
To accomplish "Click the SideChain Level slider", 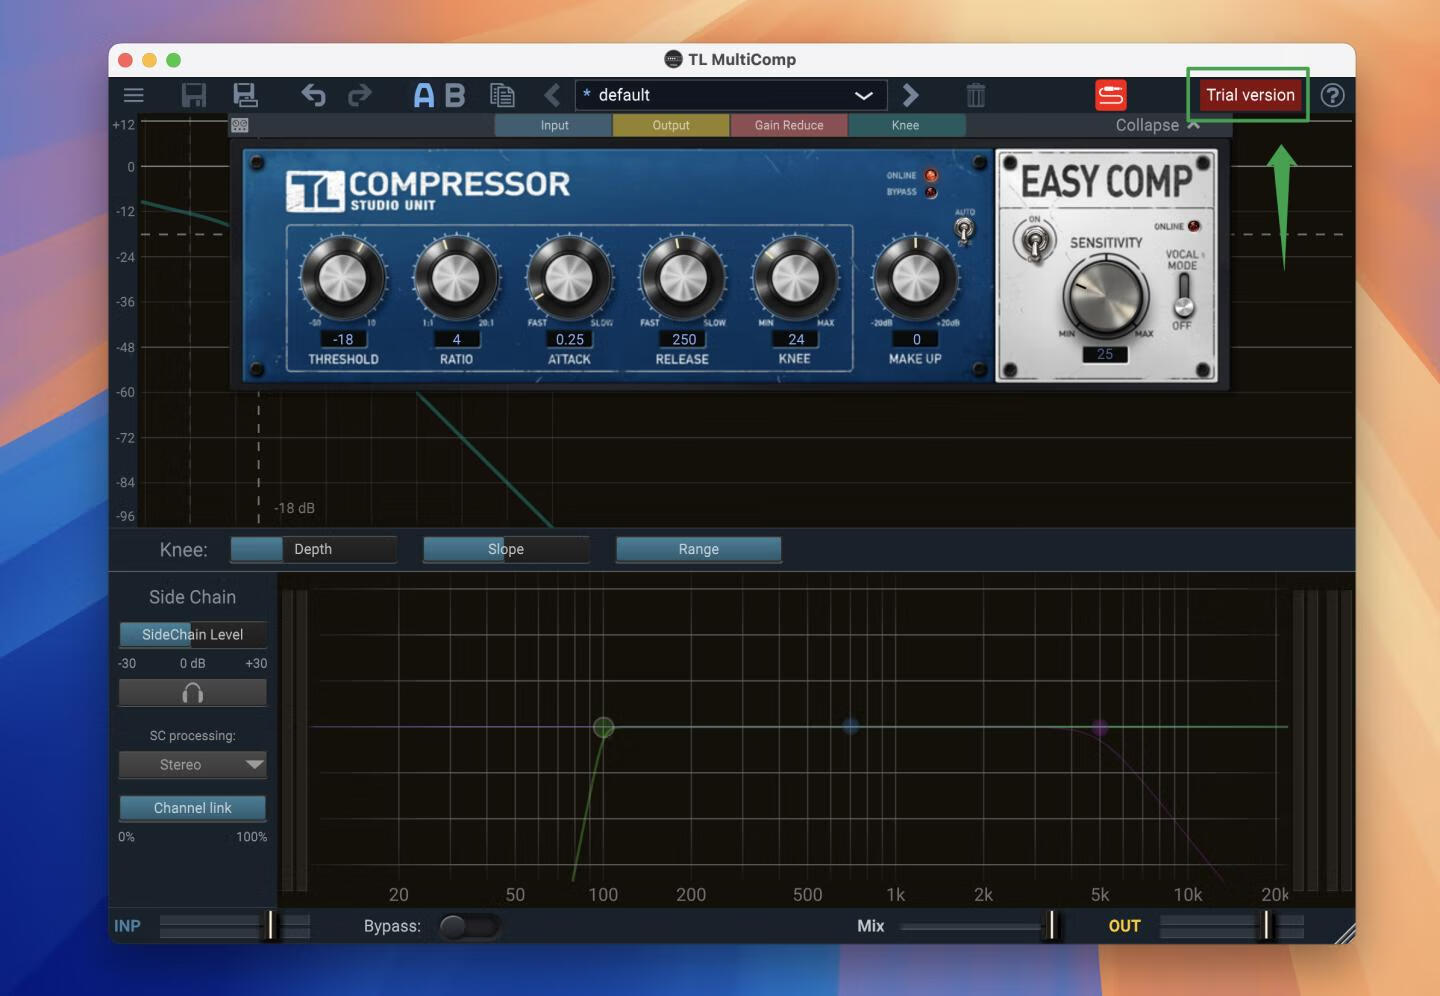I will click(193, 634).
